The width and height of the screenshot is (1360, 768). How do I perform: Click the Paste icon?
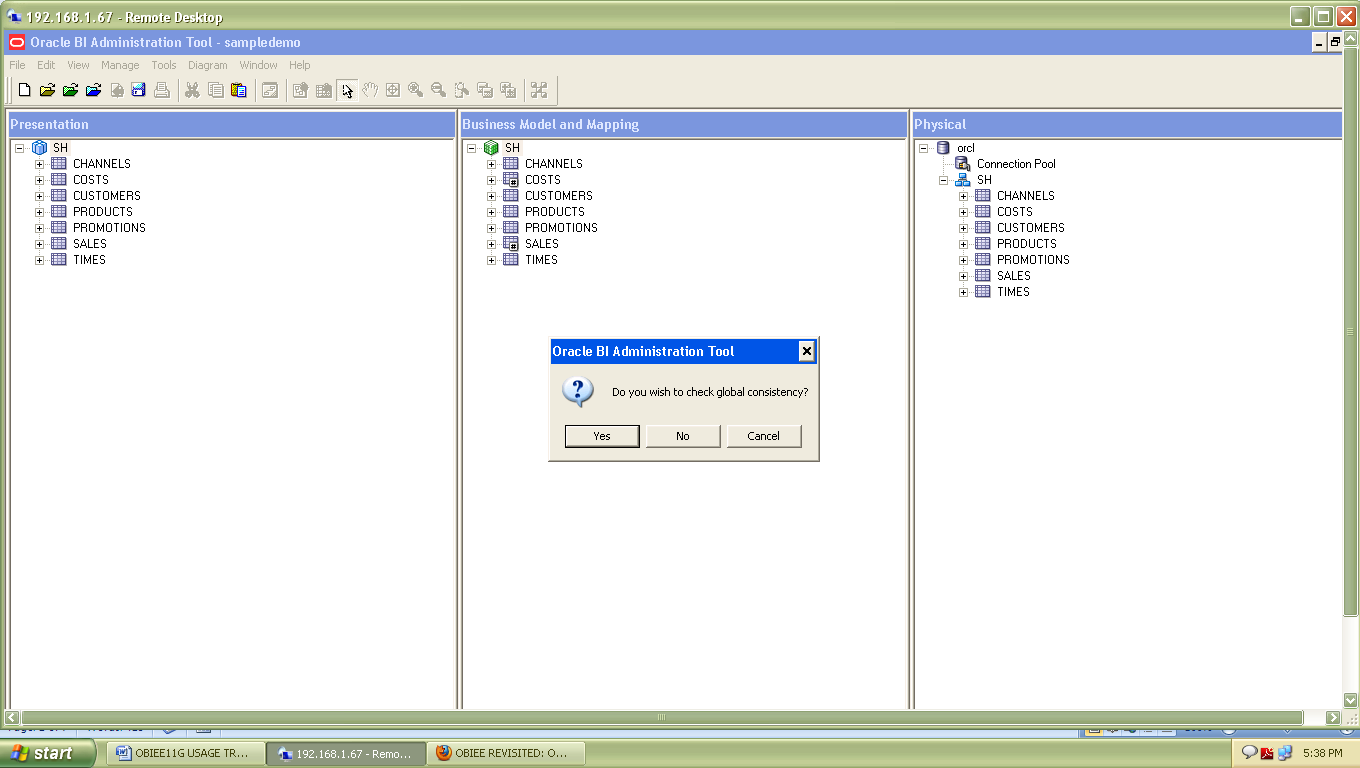click(238, 90)
